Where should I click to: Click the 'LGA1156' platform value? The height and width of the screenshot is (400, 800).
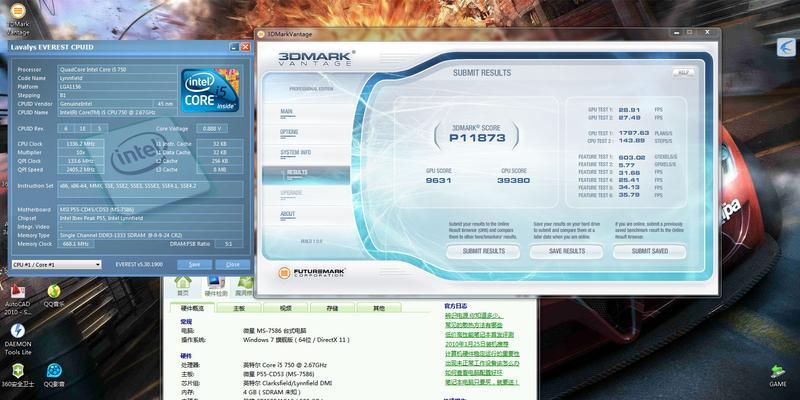(117, 86)
